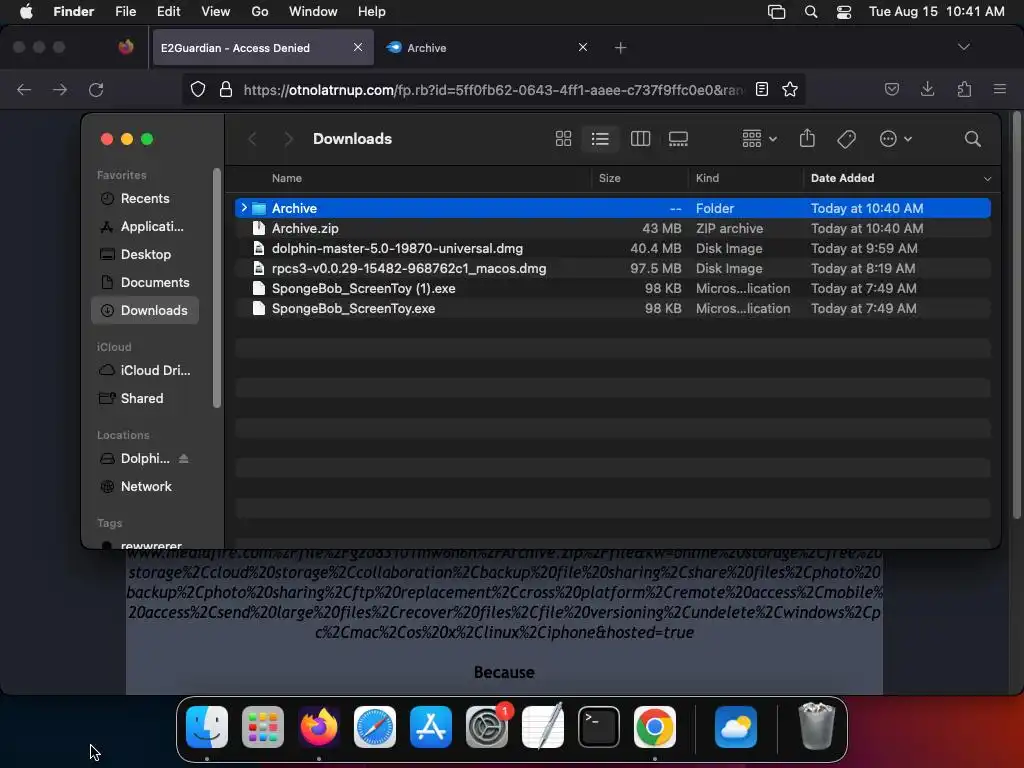The height and width of the screenshot is (768, 1024).
Task: Open the Firefox downloads panel
Action: 927,89
